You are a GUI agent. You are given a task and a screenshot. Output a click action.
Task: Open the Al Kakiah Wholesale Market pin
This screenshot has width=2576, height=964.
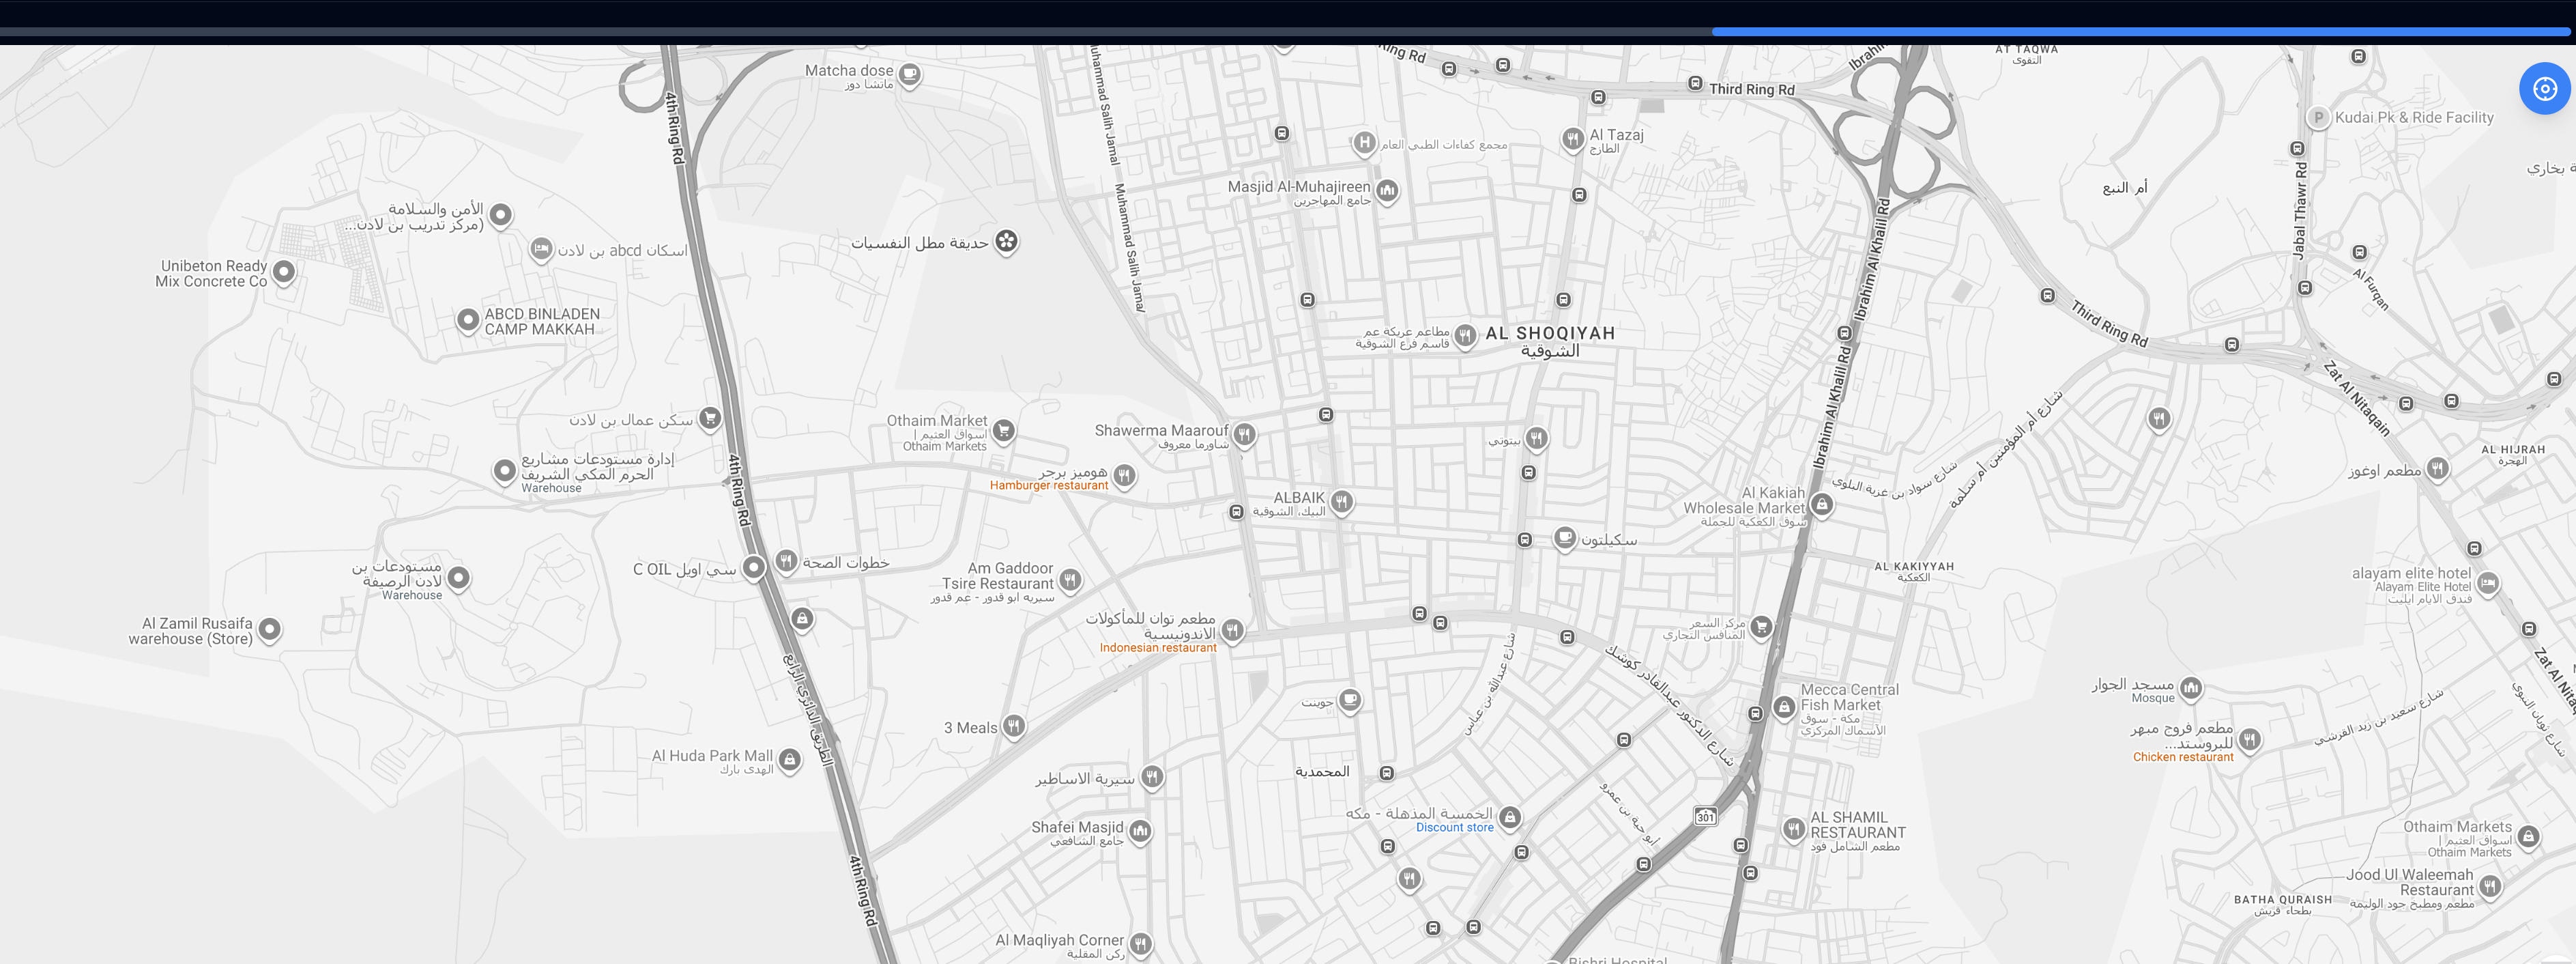(1822, 504)
